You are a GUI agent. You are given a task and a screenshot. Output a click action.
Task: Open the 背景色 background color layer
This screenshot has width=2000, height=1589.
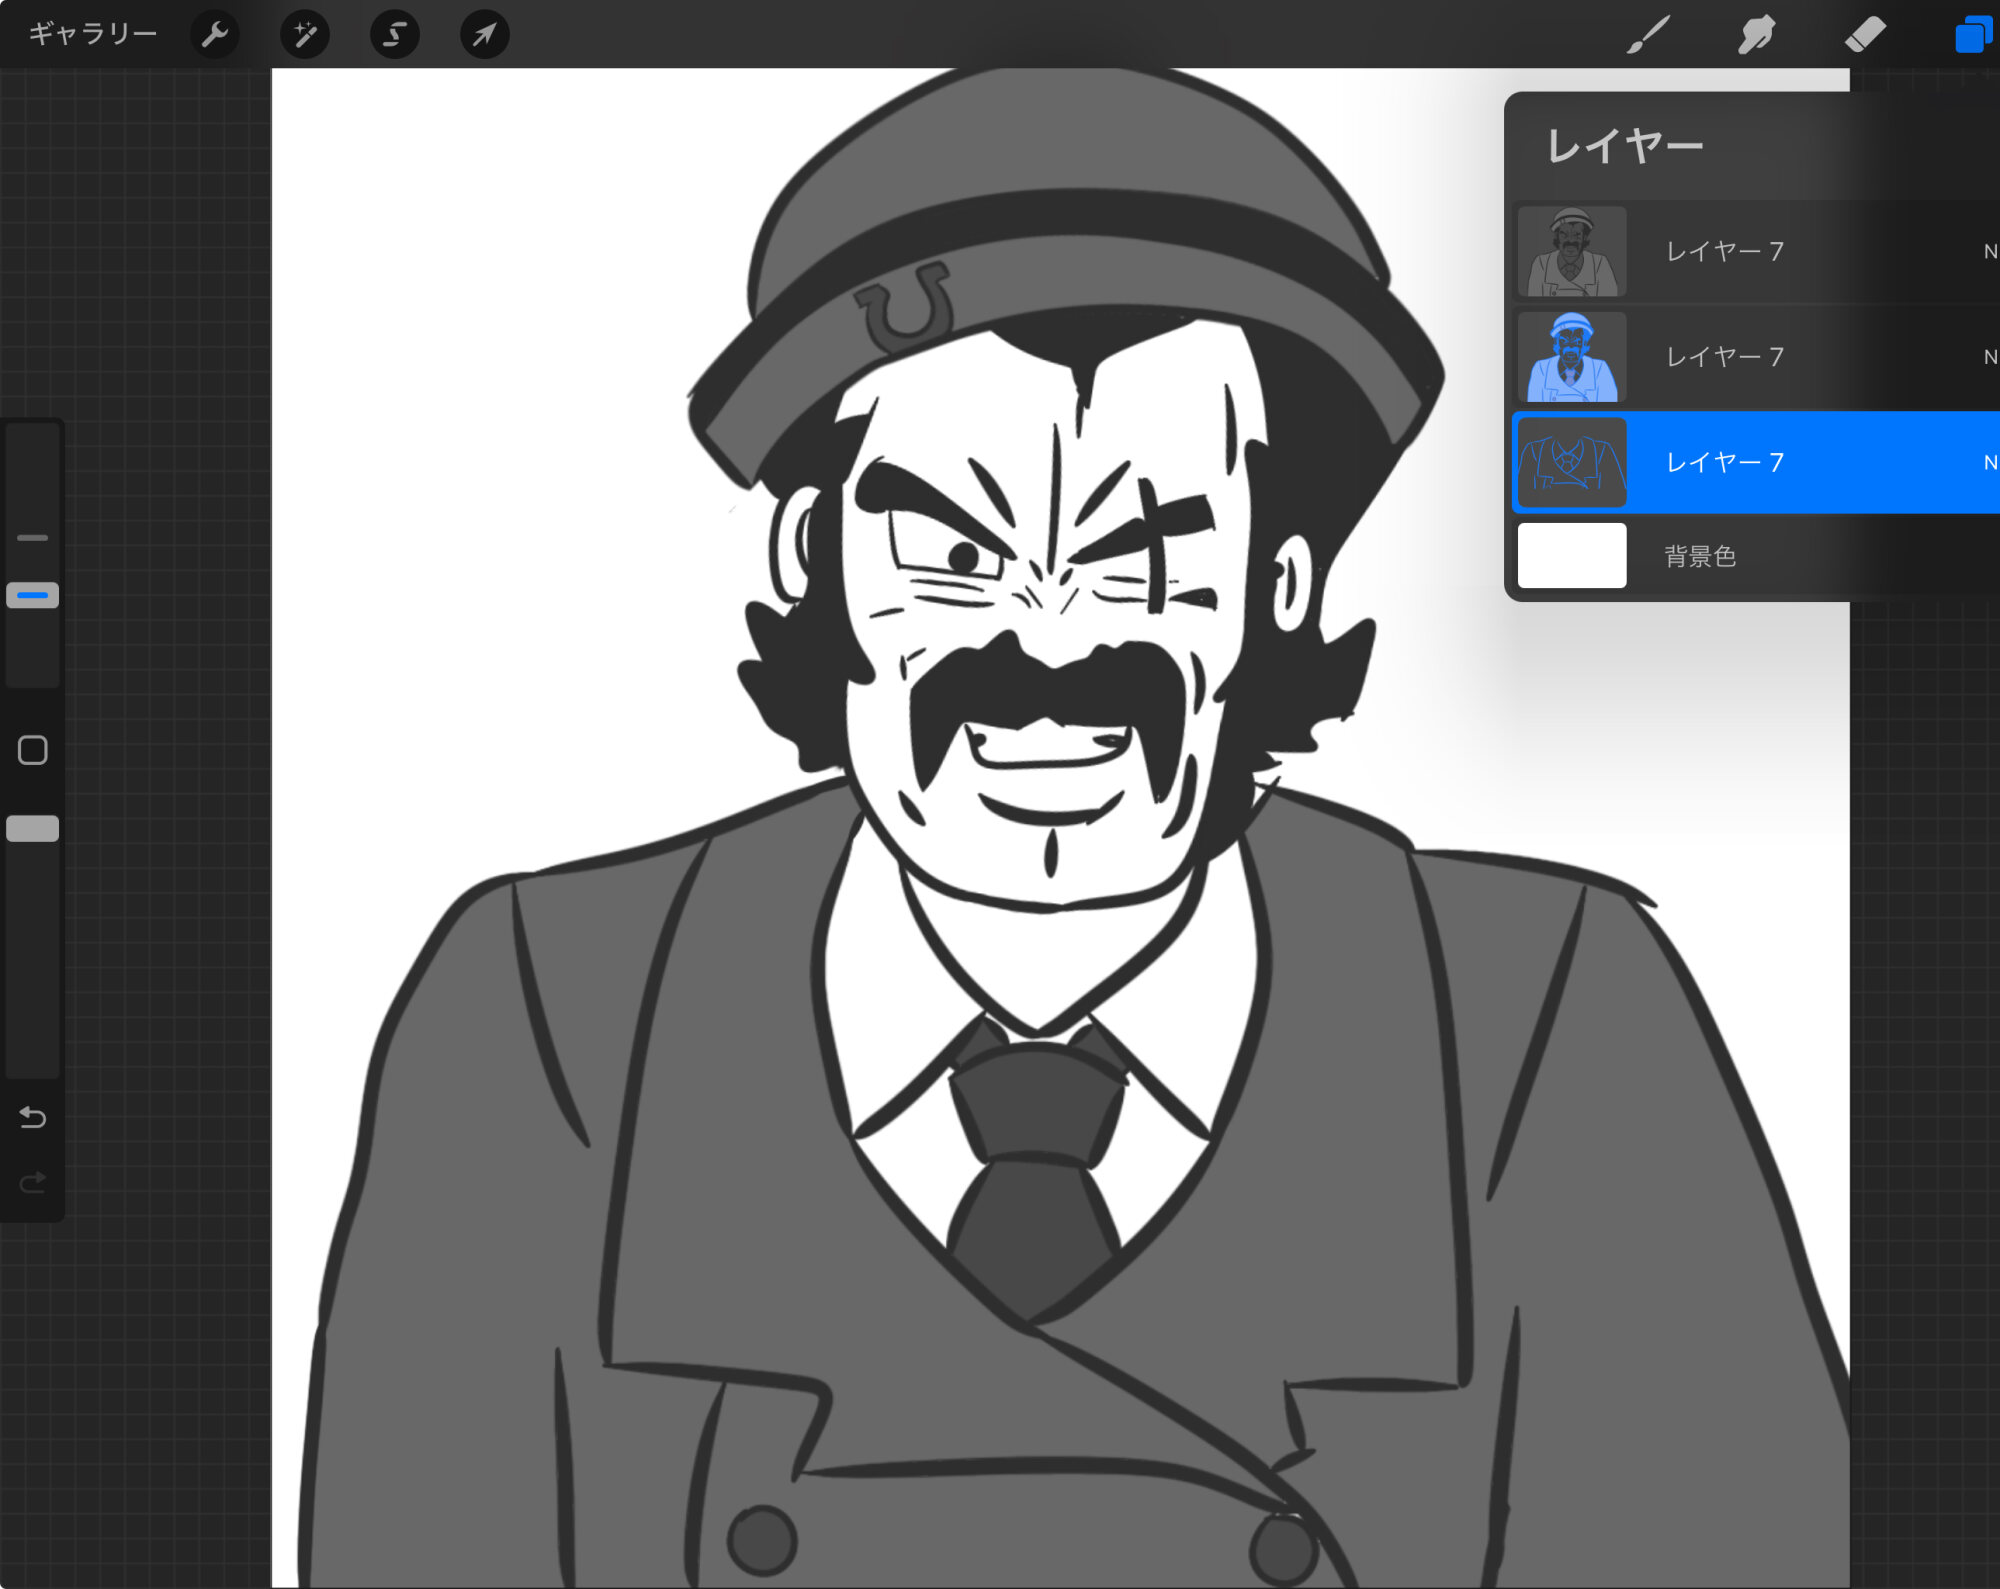tap(1700, 556)
